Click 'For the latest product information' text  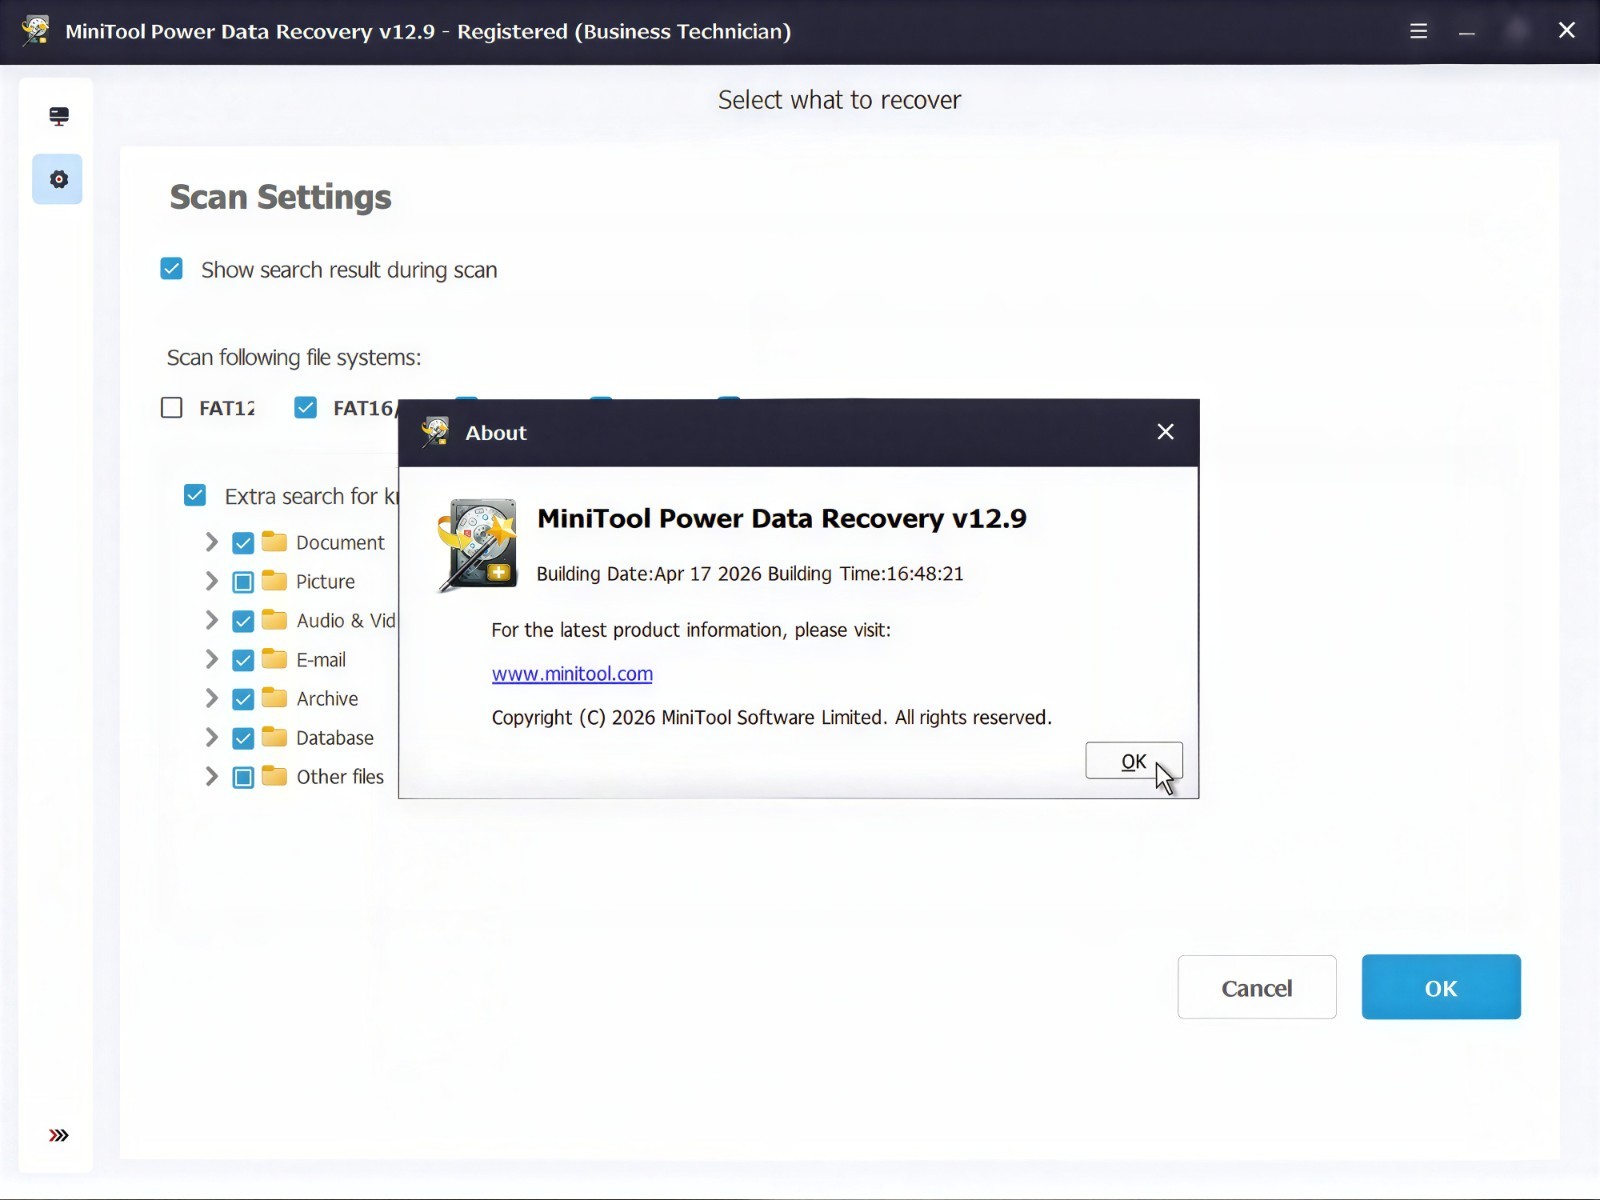tap(691, 630)
